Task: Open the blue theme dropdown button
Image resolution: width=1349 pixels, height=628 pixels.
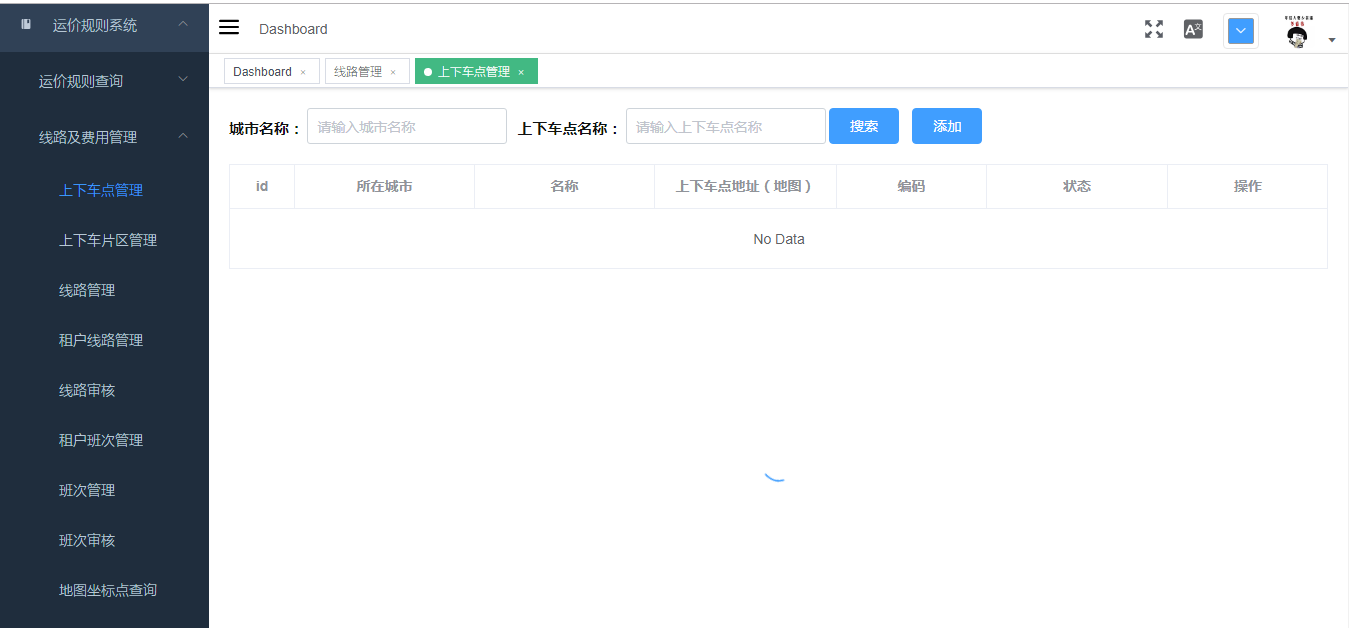Action: [x=1241, y=31]
